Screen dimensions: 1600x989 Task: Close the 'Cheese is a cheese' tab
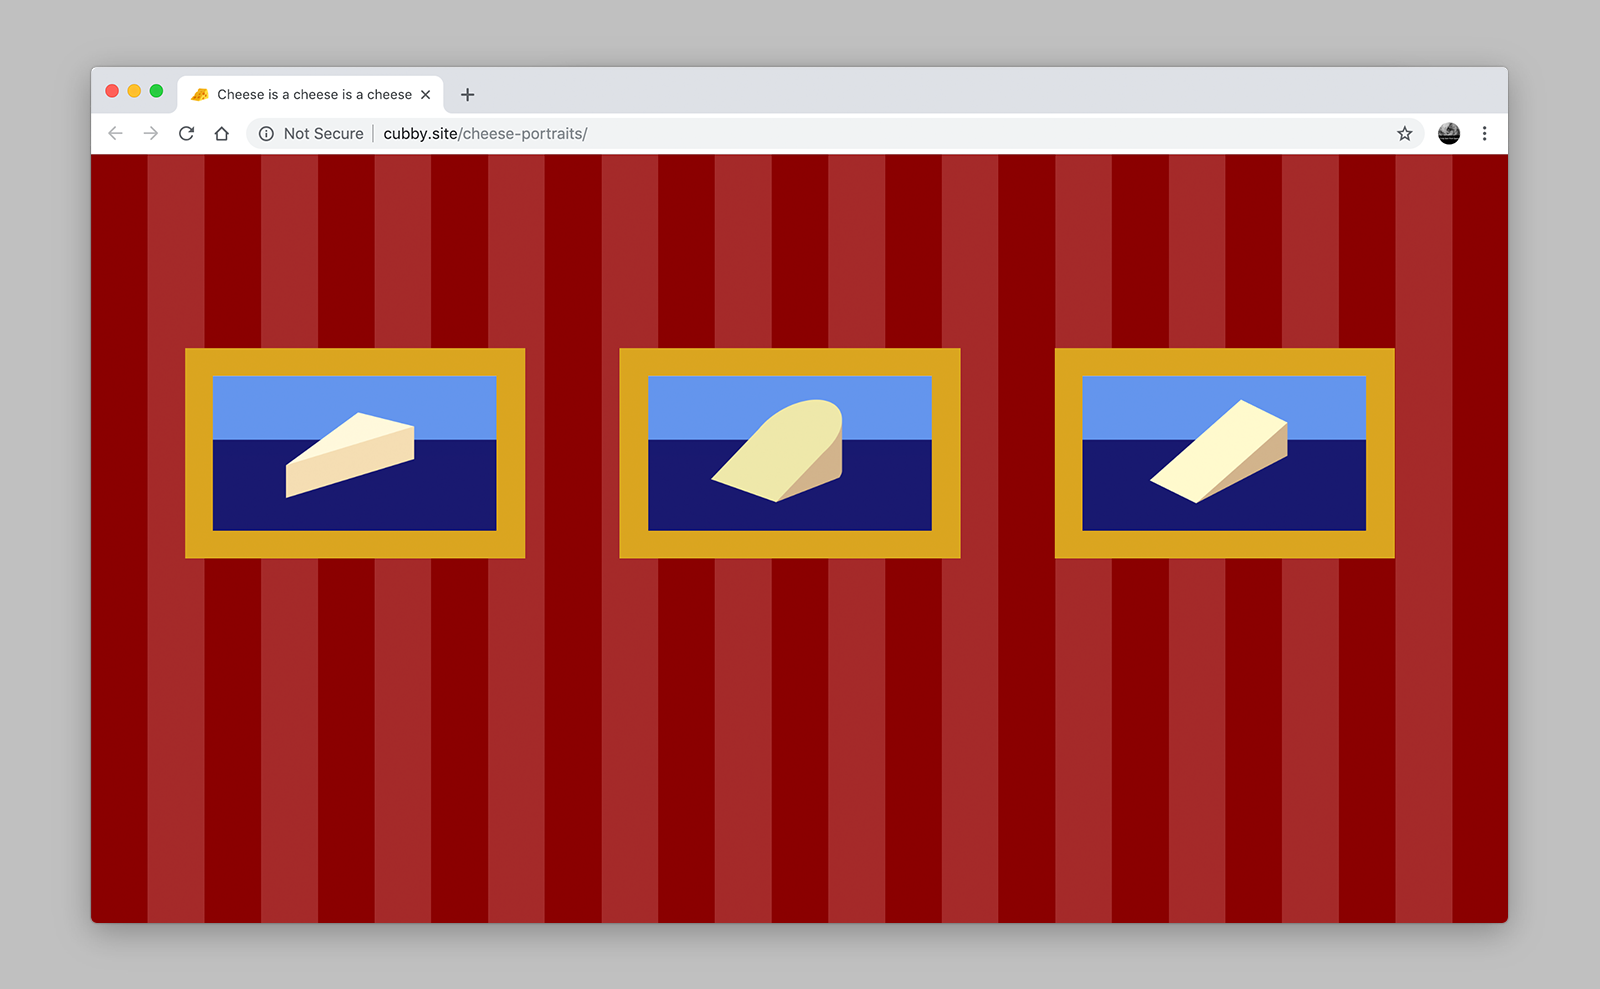click(426, 95)
